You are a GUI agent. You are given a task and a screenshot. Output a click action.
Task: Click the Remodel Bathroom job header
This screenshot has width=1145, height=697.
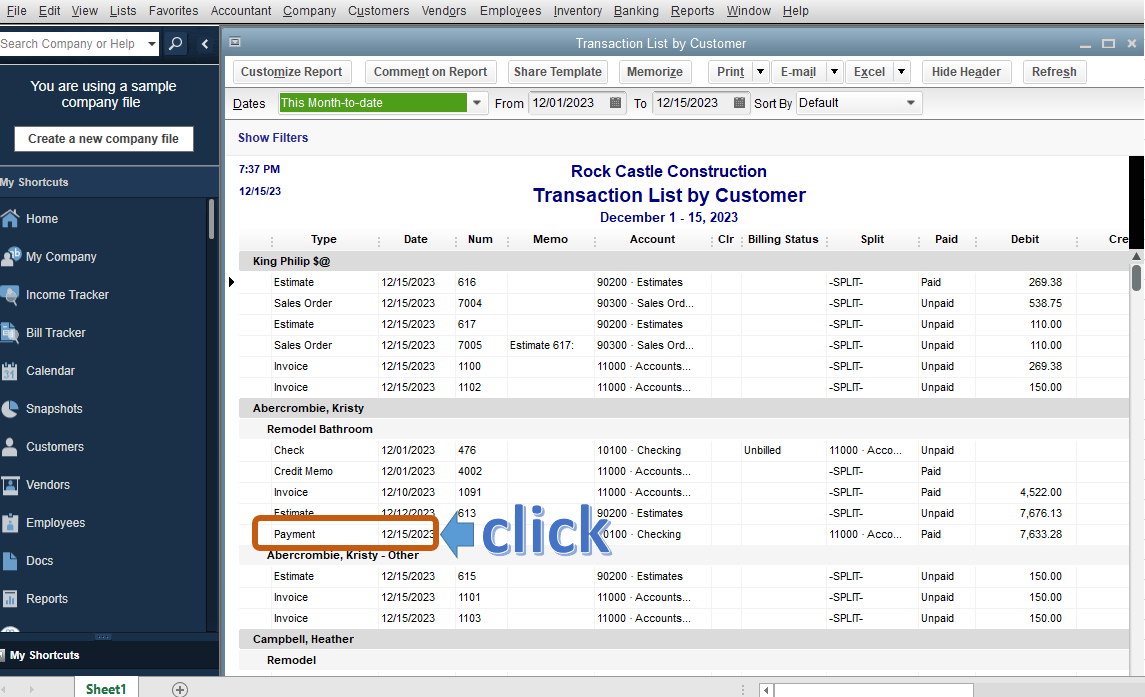click(x=319, y=429)
